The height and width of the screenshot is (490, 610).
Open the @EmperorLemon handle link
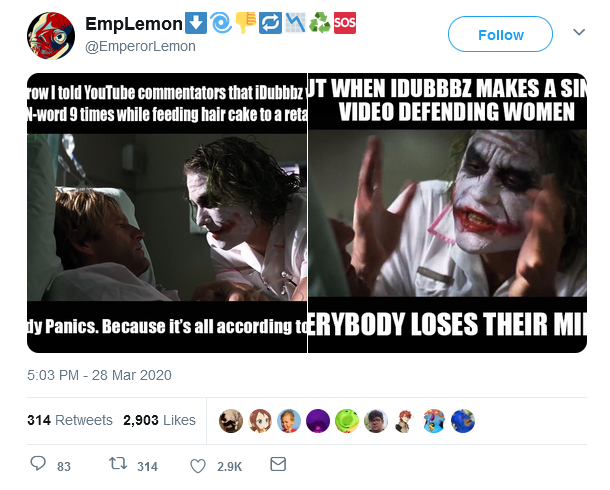[140, 46]
